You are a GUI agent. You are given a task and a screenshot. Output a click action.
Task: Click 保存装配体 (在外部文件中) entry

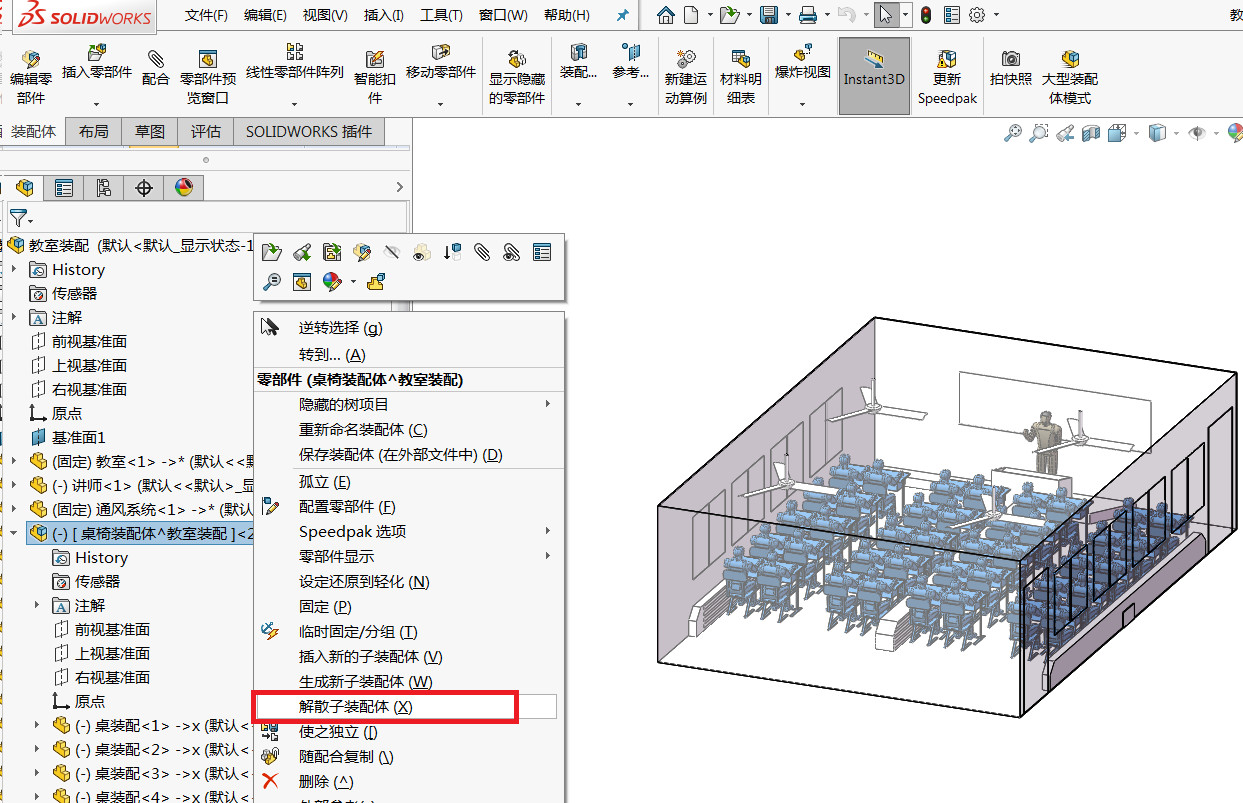400,454
